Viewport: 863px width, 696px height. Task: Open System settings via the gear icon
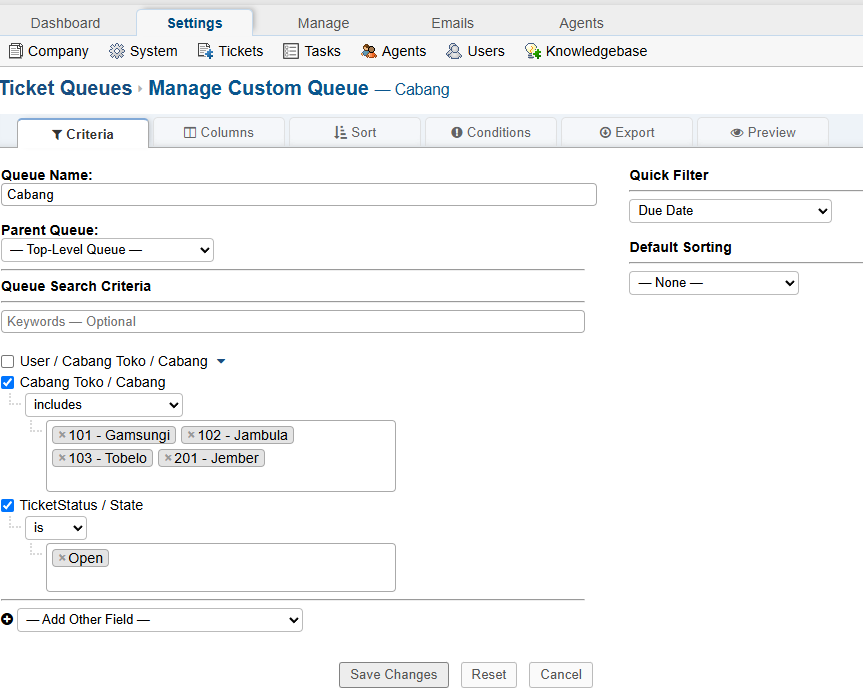[117, 51]
